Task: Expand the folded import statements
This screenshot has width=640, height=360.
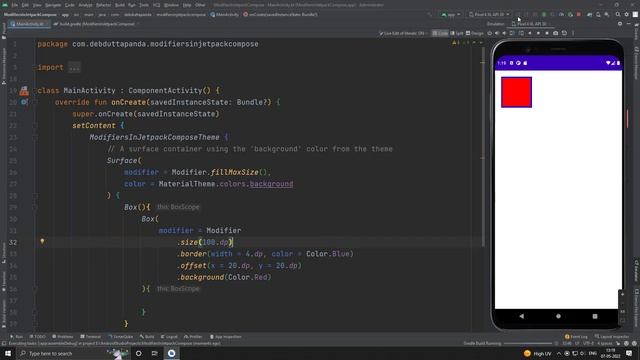Action: 74,68
